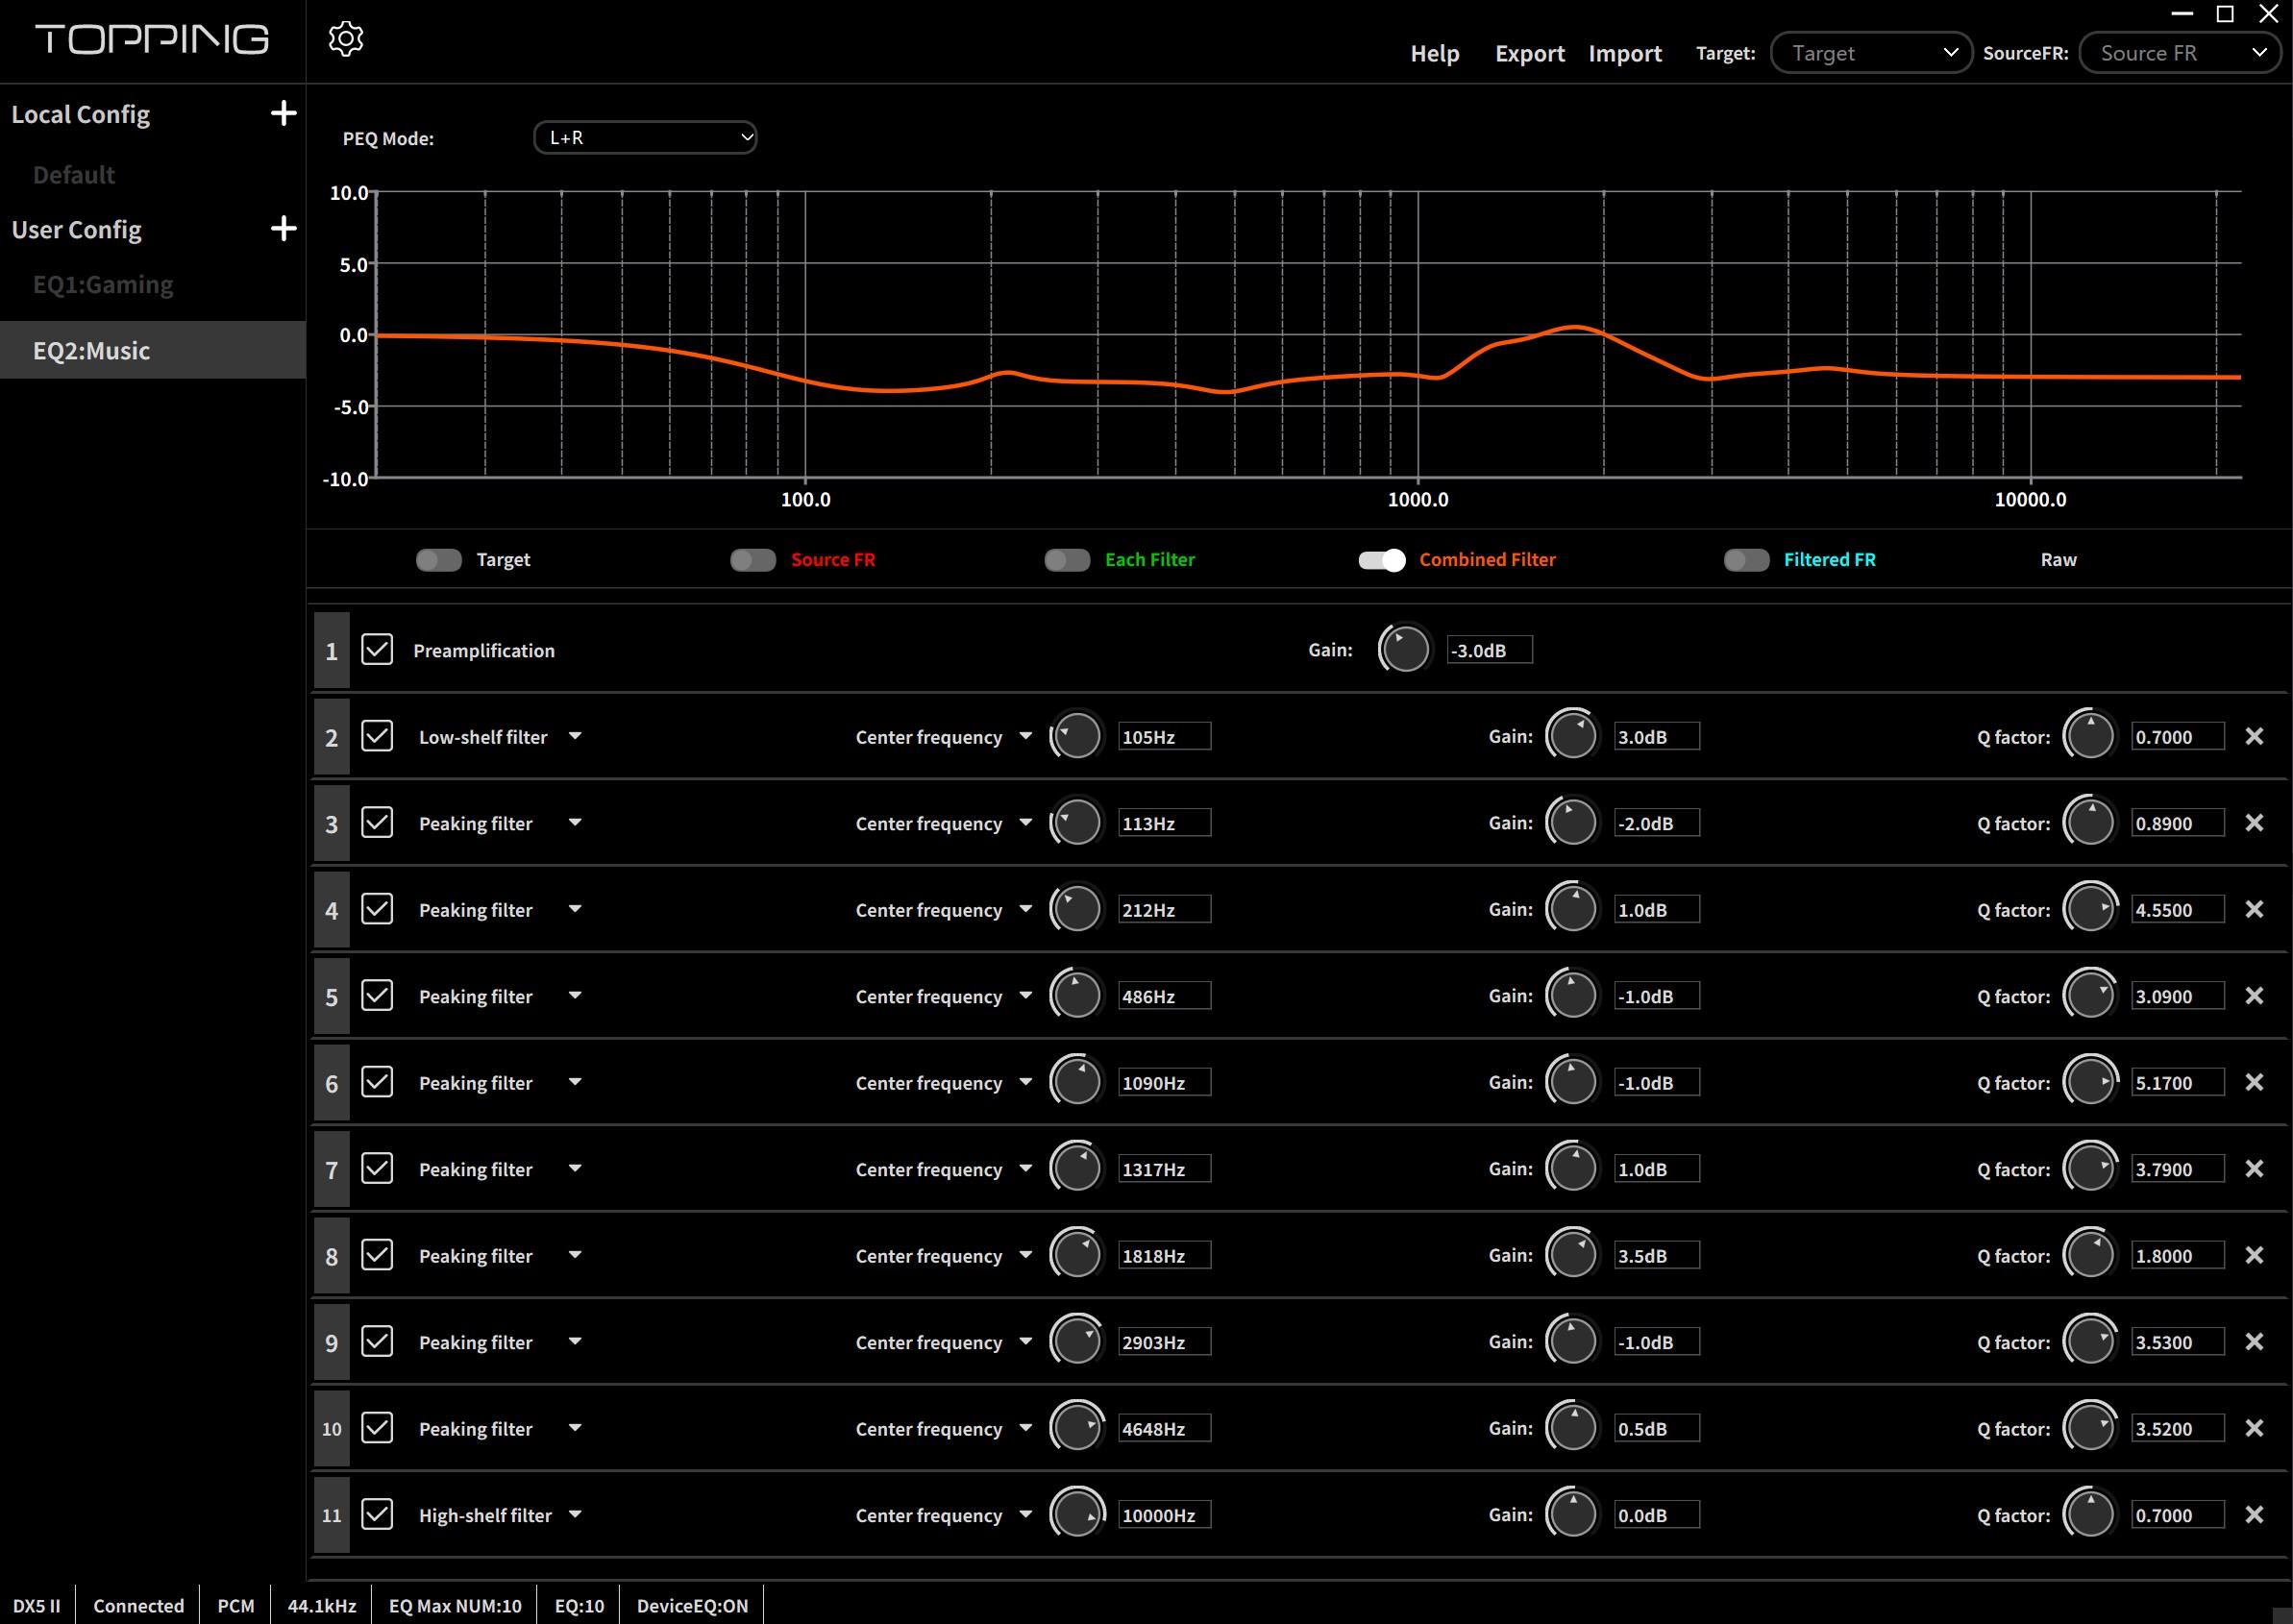The height and width of the screenshot is (1624, 2293).
Task: Click the Export button
Action: tap(1529, 54)
